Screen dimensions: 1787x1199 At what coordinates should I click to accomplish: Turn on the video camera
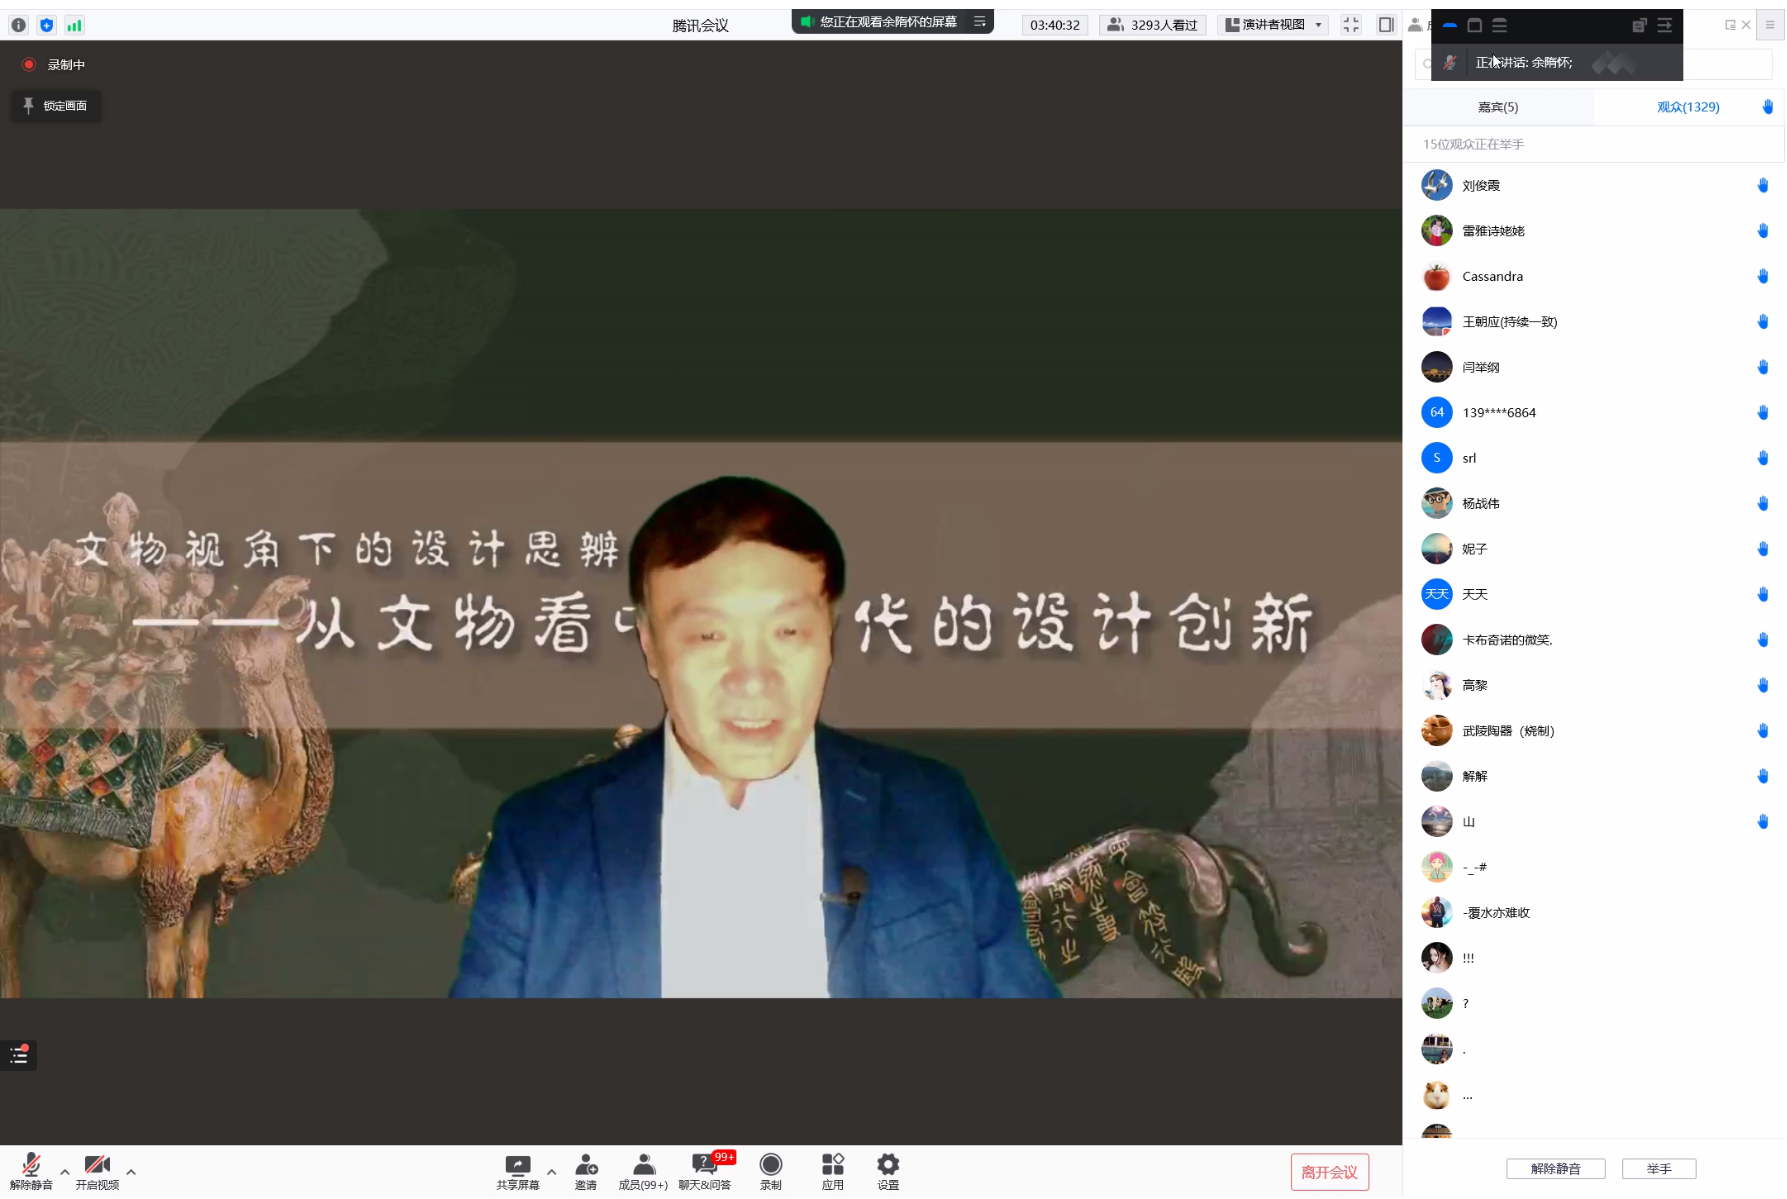tap(97, 1170)
